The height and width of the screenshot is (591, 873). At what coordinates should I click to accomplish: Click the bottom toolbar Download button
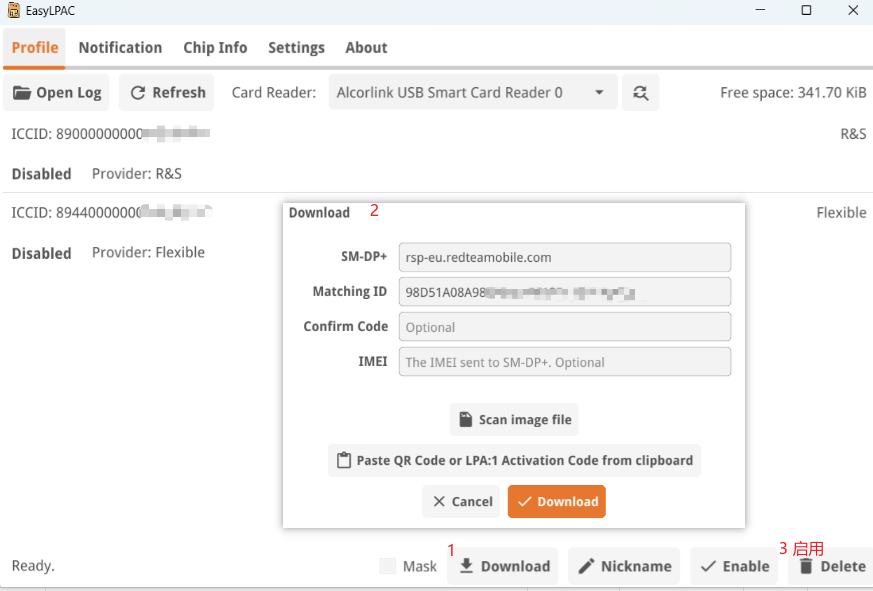click(x=505, y=566)
